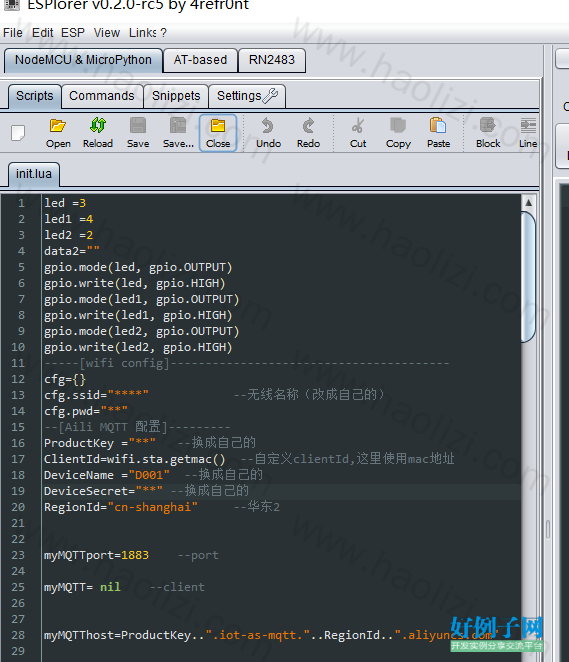Click line number 10 in the gutter

pyautogui.click(x=18, y=347)
